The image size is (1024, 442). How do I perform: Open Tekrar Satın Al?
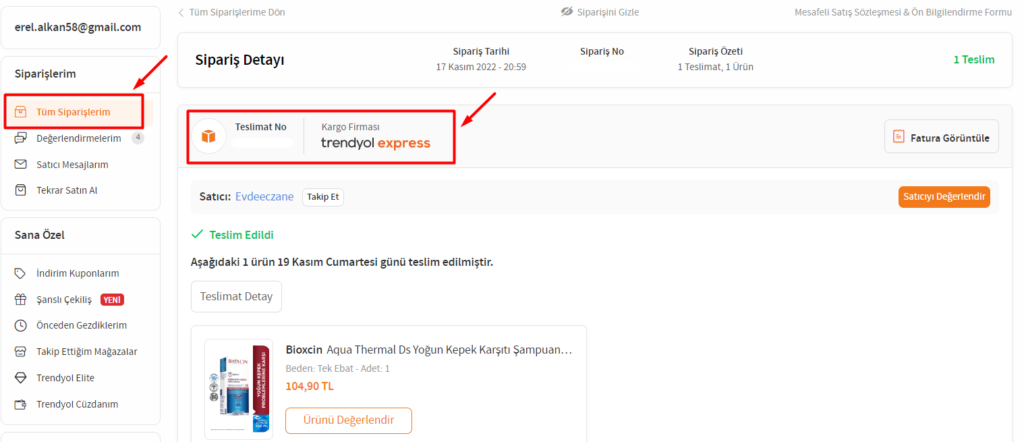coord(67,191)
